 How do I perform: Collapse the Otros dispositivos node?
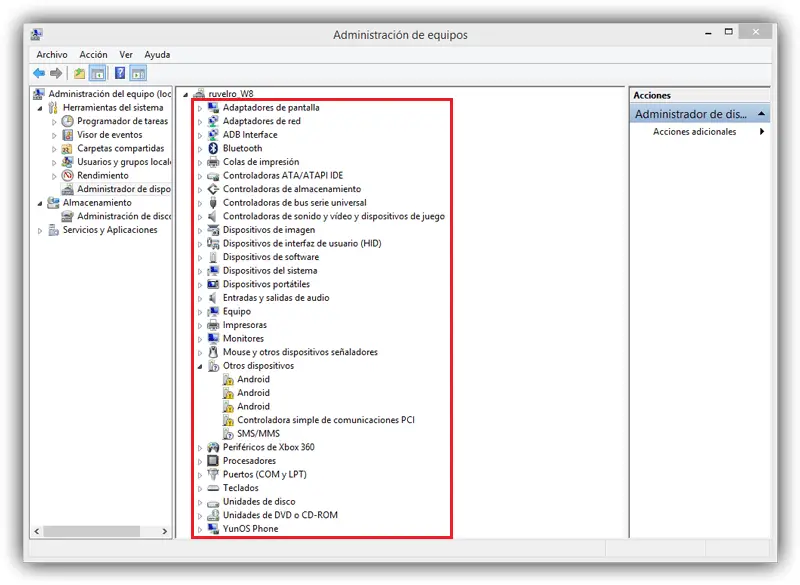click(x=200, y=366)
